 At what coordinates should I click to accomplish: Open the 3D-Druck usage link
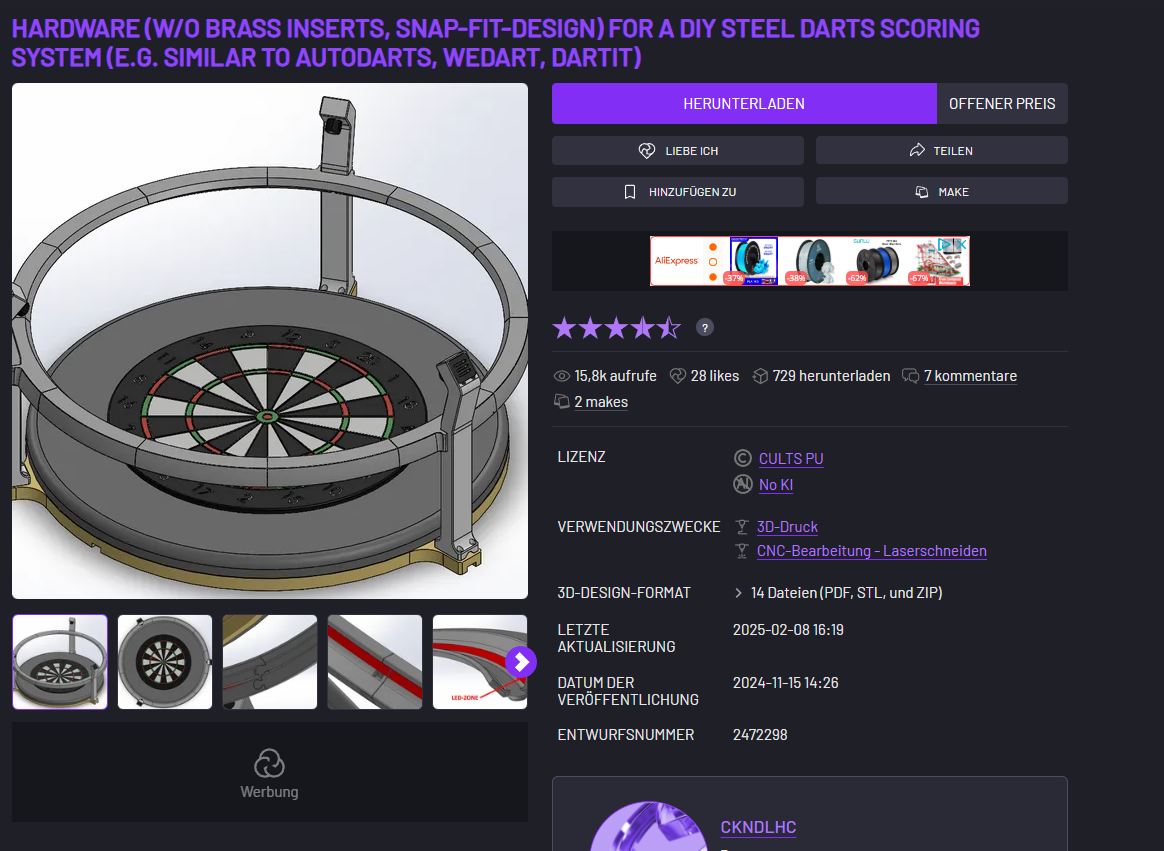(x=787, y=526)
